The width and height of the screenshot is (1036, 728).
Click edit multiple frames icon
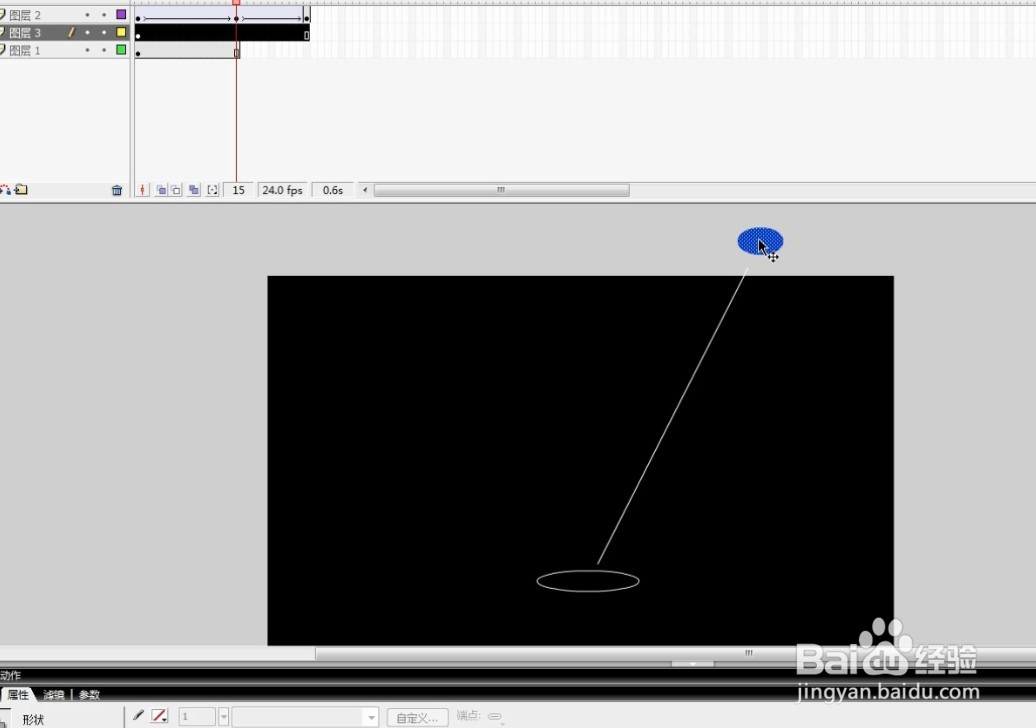194,190
